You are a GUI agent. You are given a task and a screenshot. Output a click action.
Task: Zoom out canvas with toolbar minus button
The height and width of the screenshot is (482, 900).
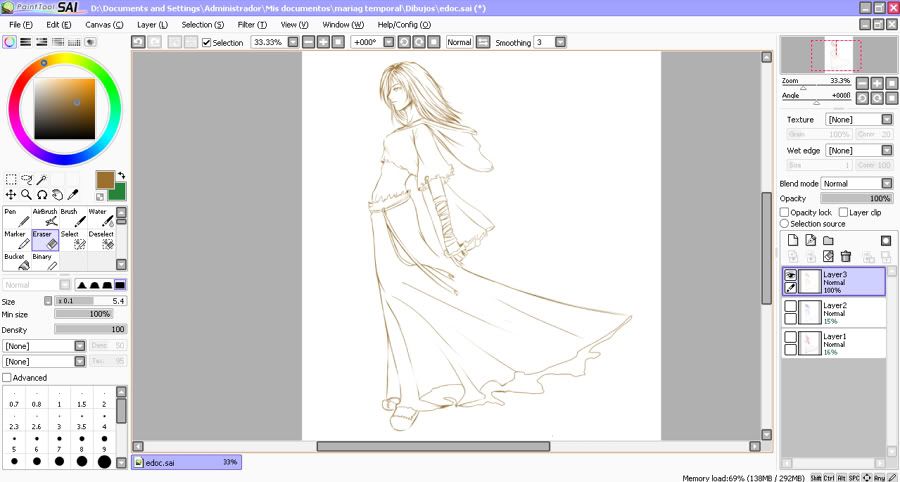[x=309, y=42]
